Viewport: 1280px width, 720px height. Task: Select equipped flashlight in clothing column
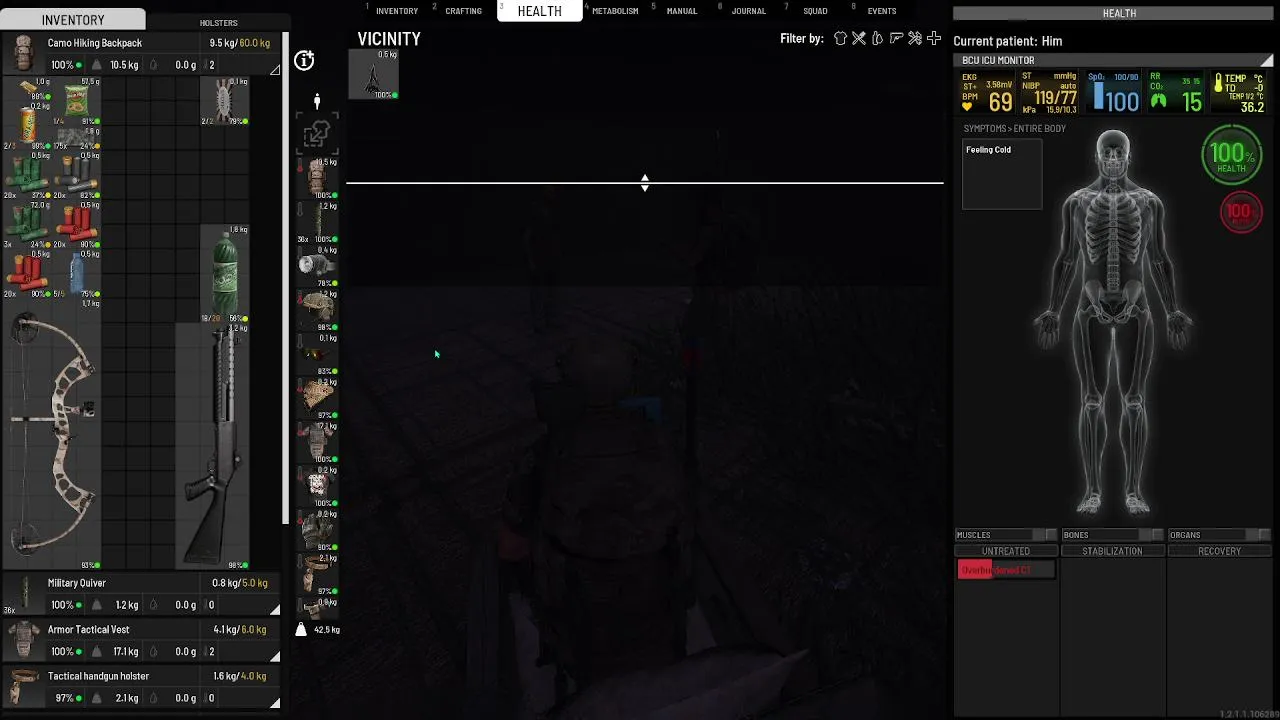tap(317, 265)
